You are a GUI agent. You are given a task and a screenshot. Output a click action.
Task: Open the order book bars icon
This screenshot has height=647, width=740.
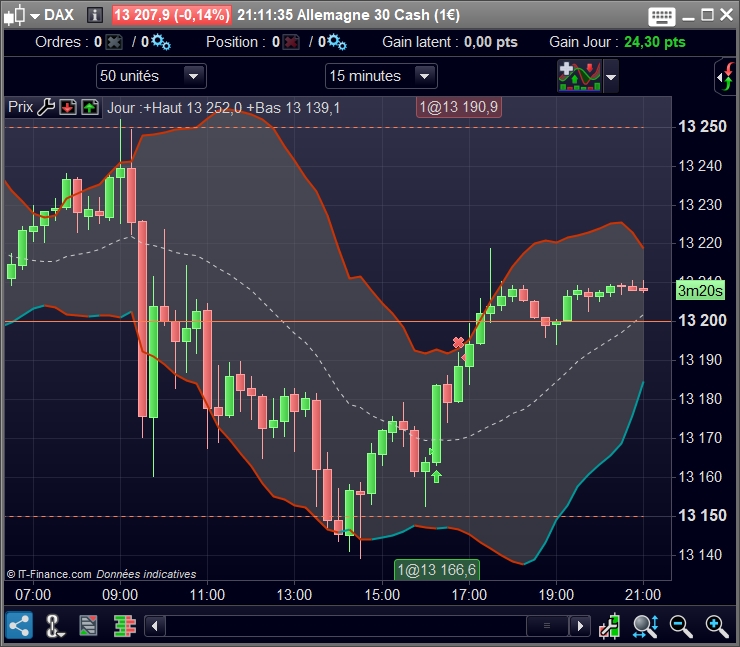click(x=125, y=627)
